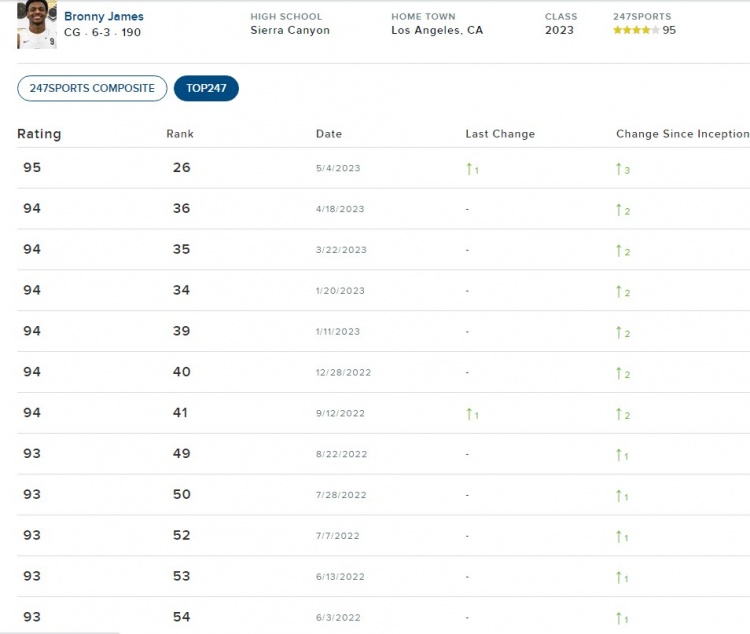Screen dimensions: 750x634
Task: Switch to the 247Sports Composite tab
Action: point(92,88)
